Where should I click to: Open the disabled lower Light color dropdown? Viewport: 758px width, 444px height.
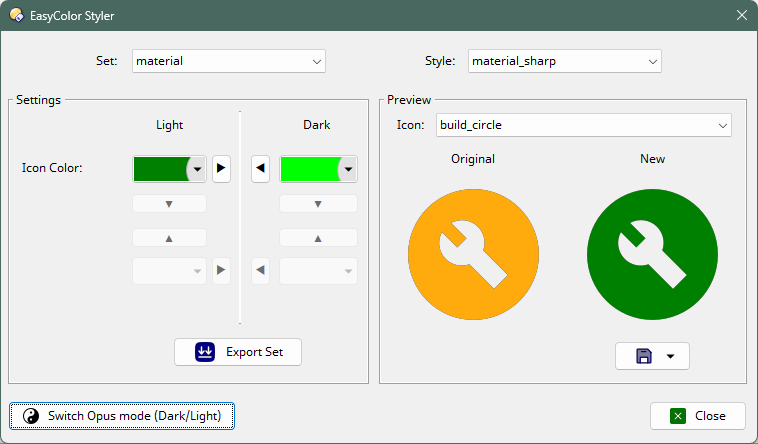tap(169, 271)
